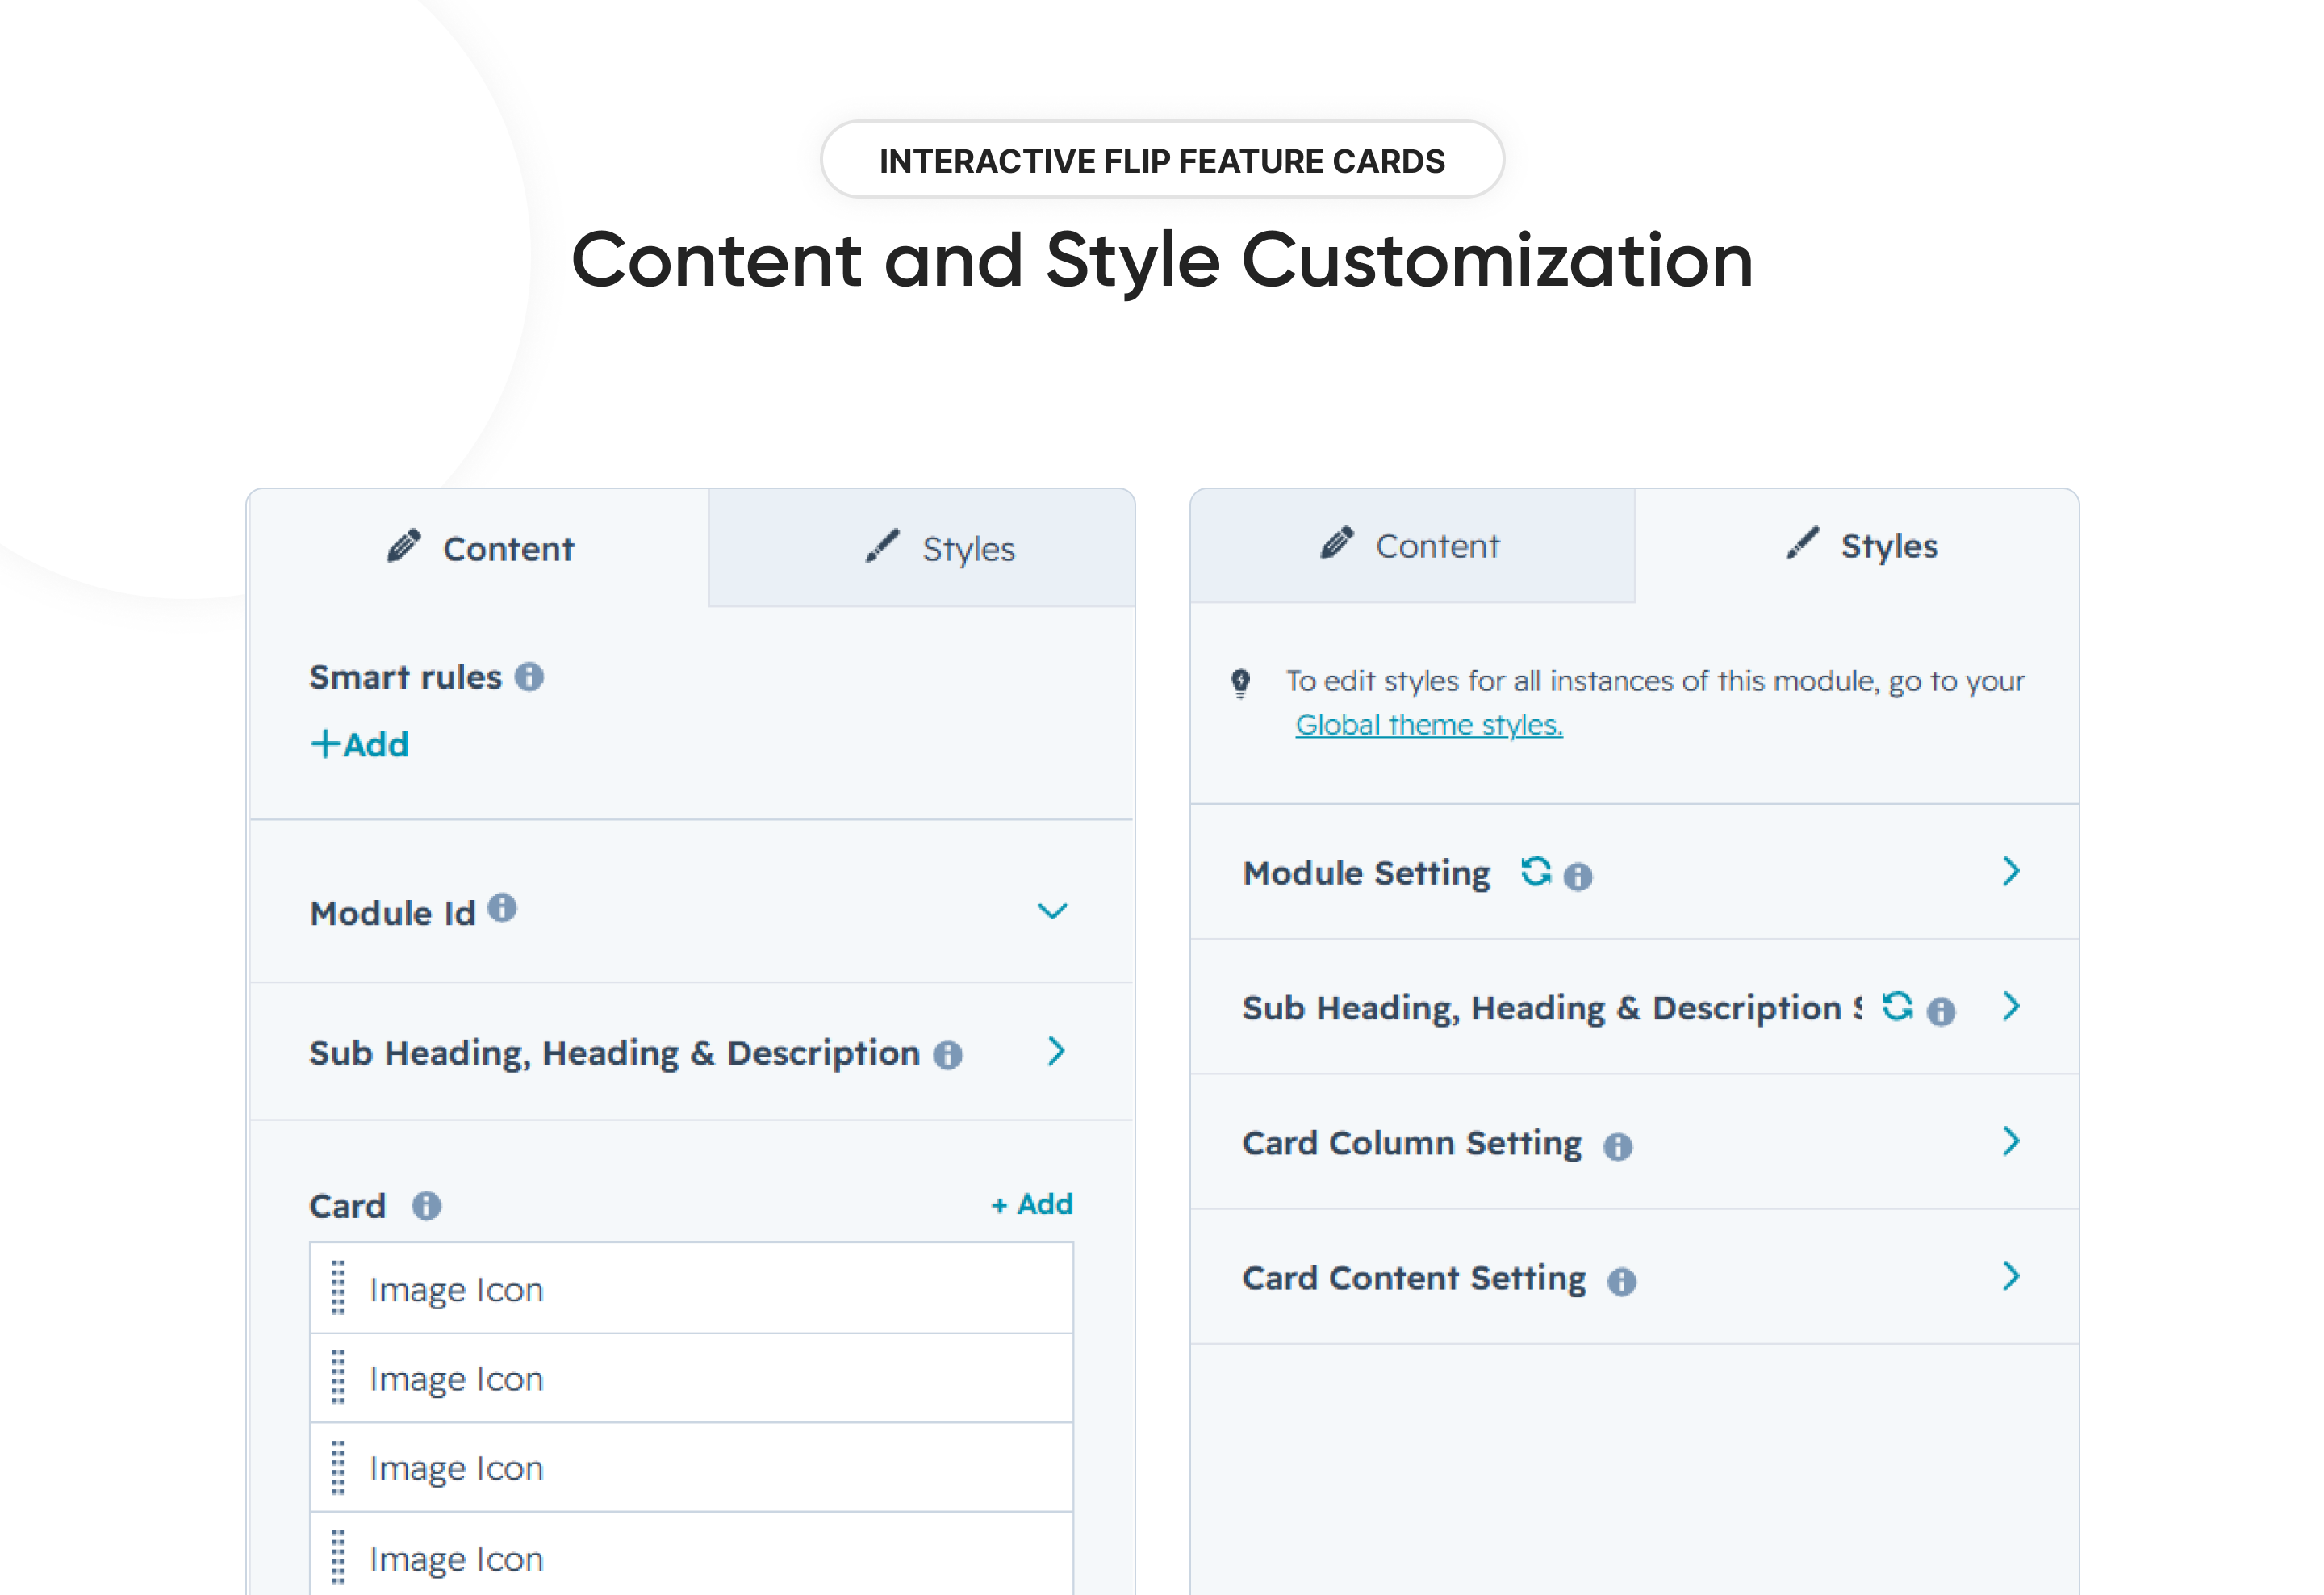The height and width of the screenshot is (1595, 2324).
Task: Click the Smart rules label
Action: click(405, 677)
